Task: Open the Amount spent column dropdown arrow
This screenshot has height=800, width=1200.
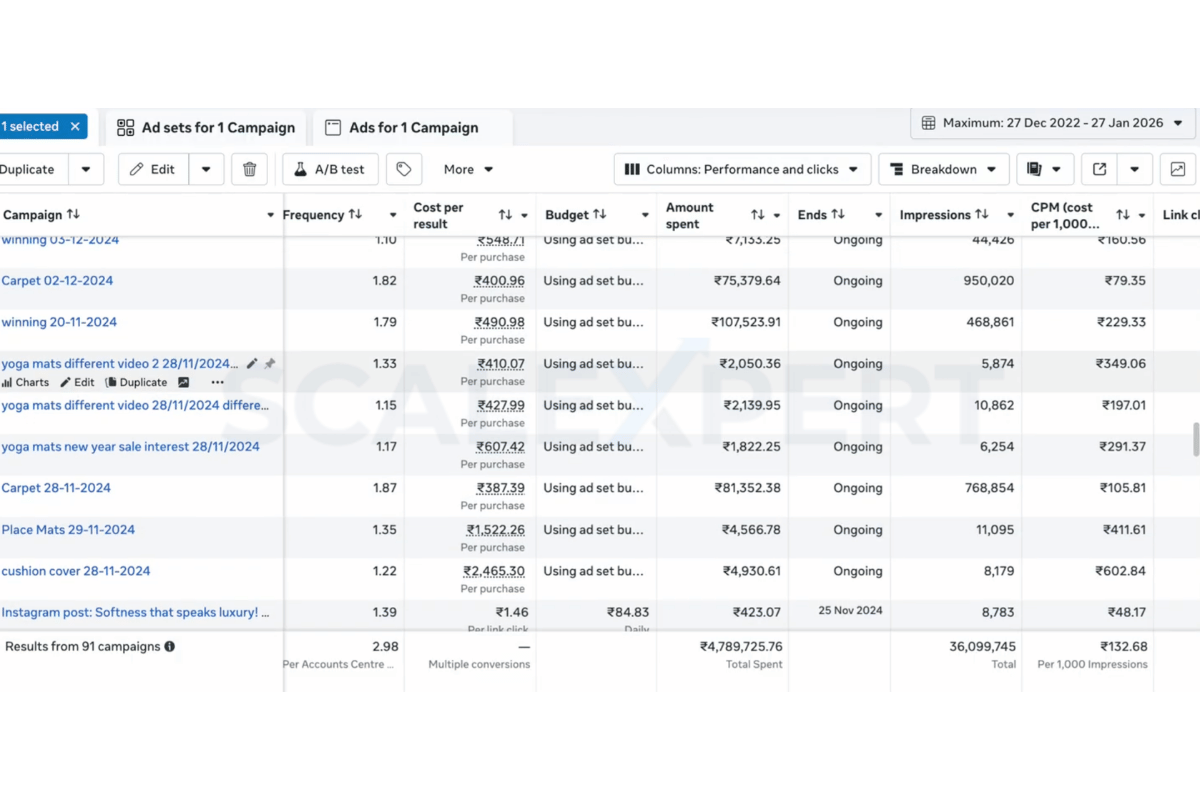Action: pos(777,215)
